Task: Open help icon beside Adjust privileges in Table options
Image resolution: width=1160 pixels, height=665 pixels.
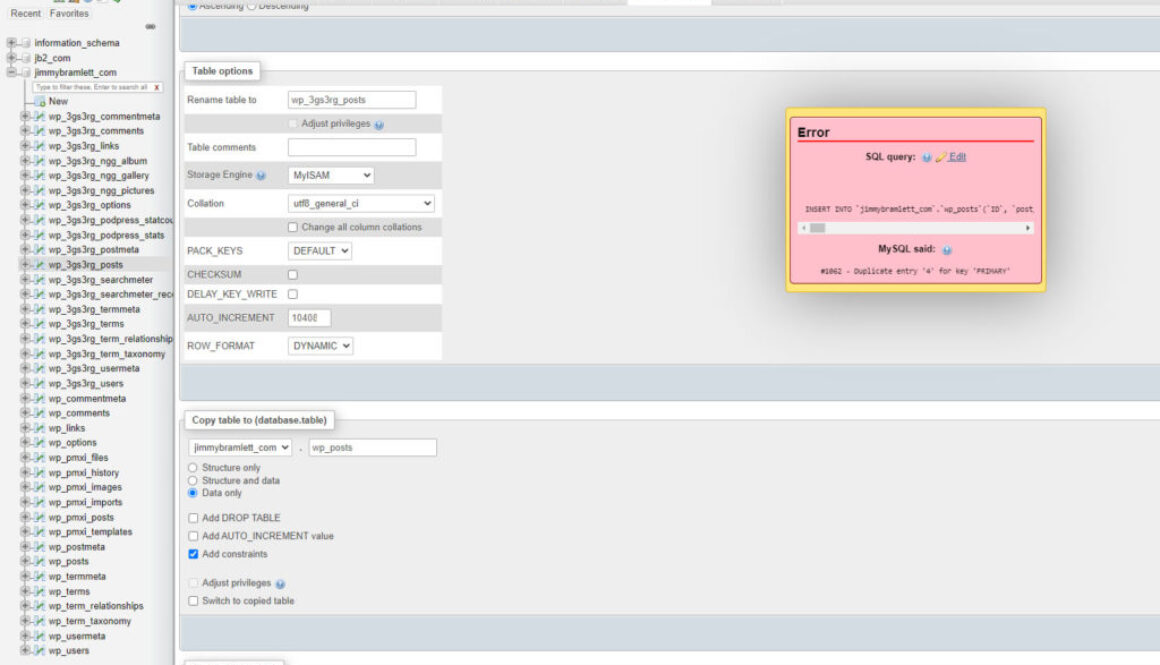Action: [x=379, y=125]
